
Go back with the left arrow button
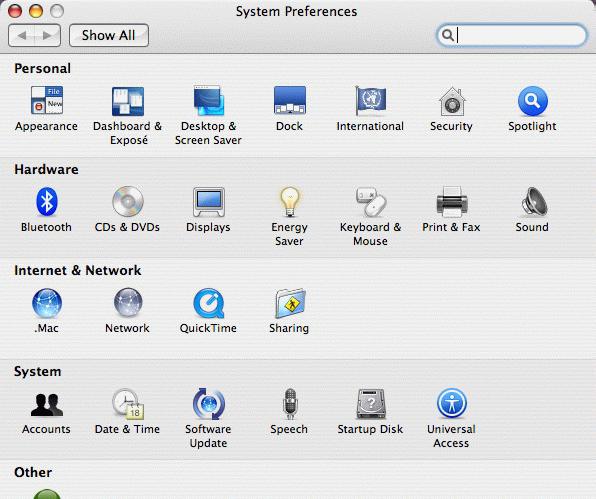[x=22, y=35]
